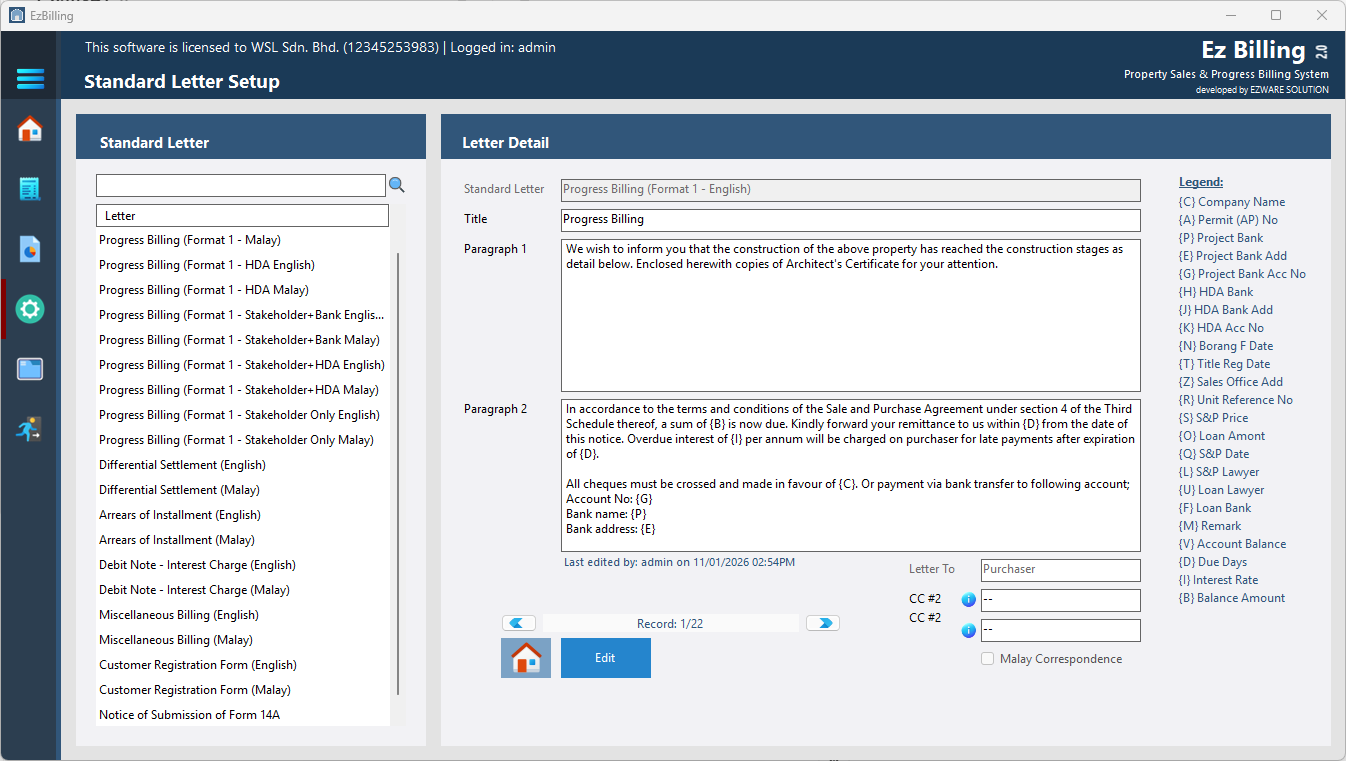Toggle the Malay Correspondence checkbox
The height and width of the screenshot is (761, 1346).
click(x=988, y=659)
